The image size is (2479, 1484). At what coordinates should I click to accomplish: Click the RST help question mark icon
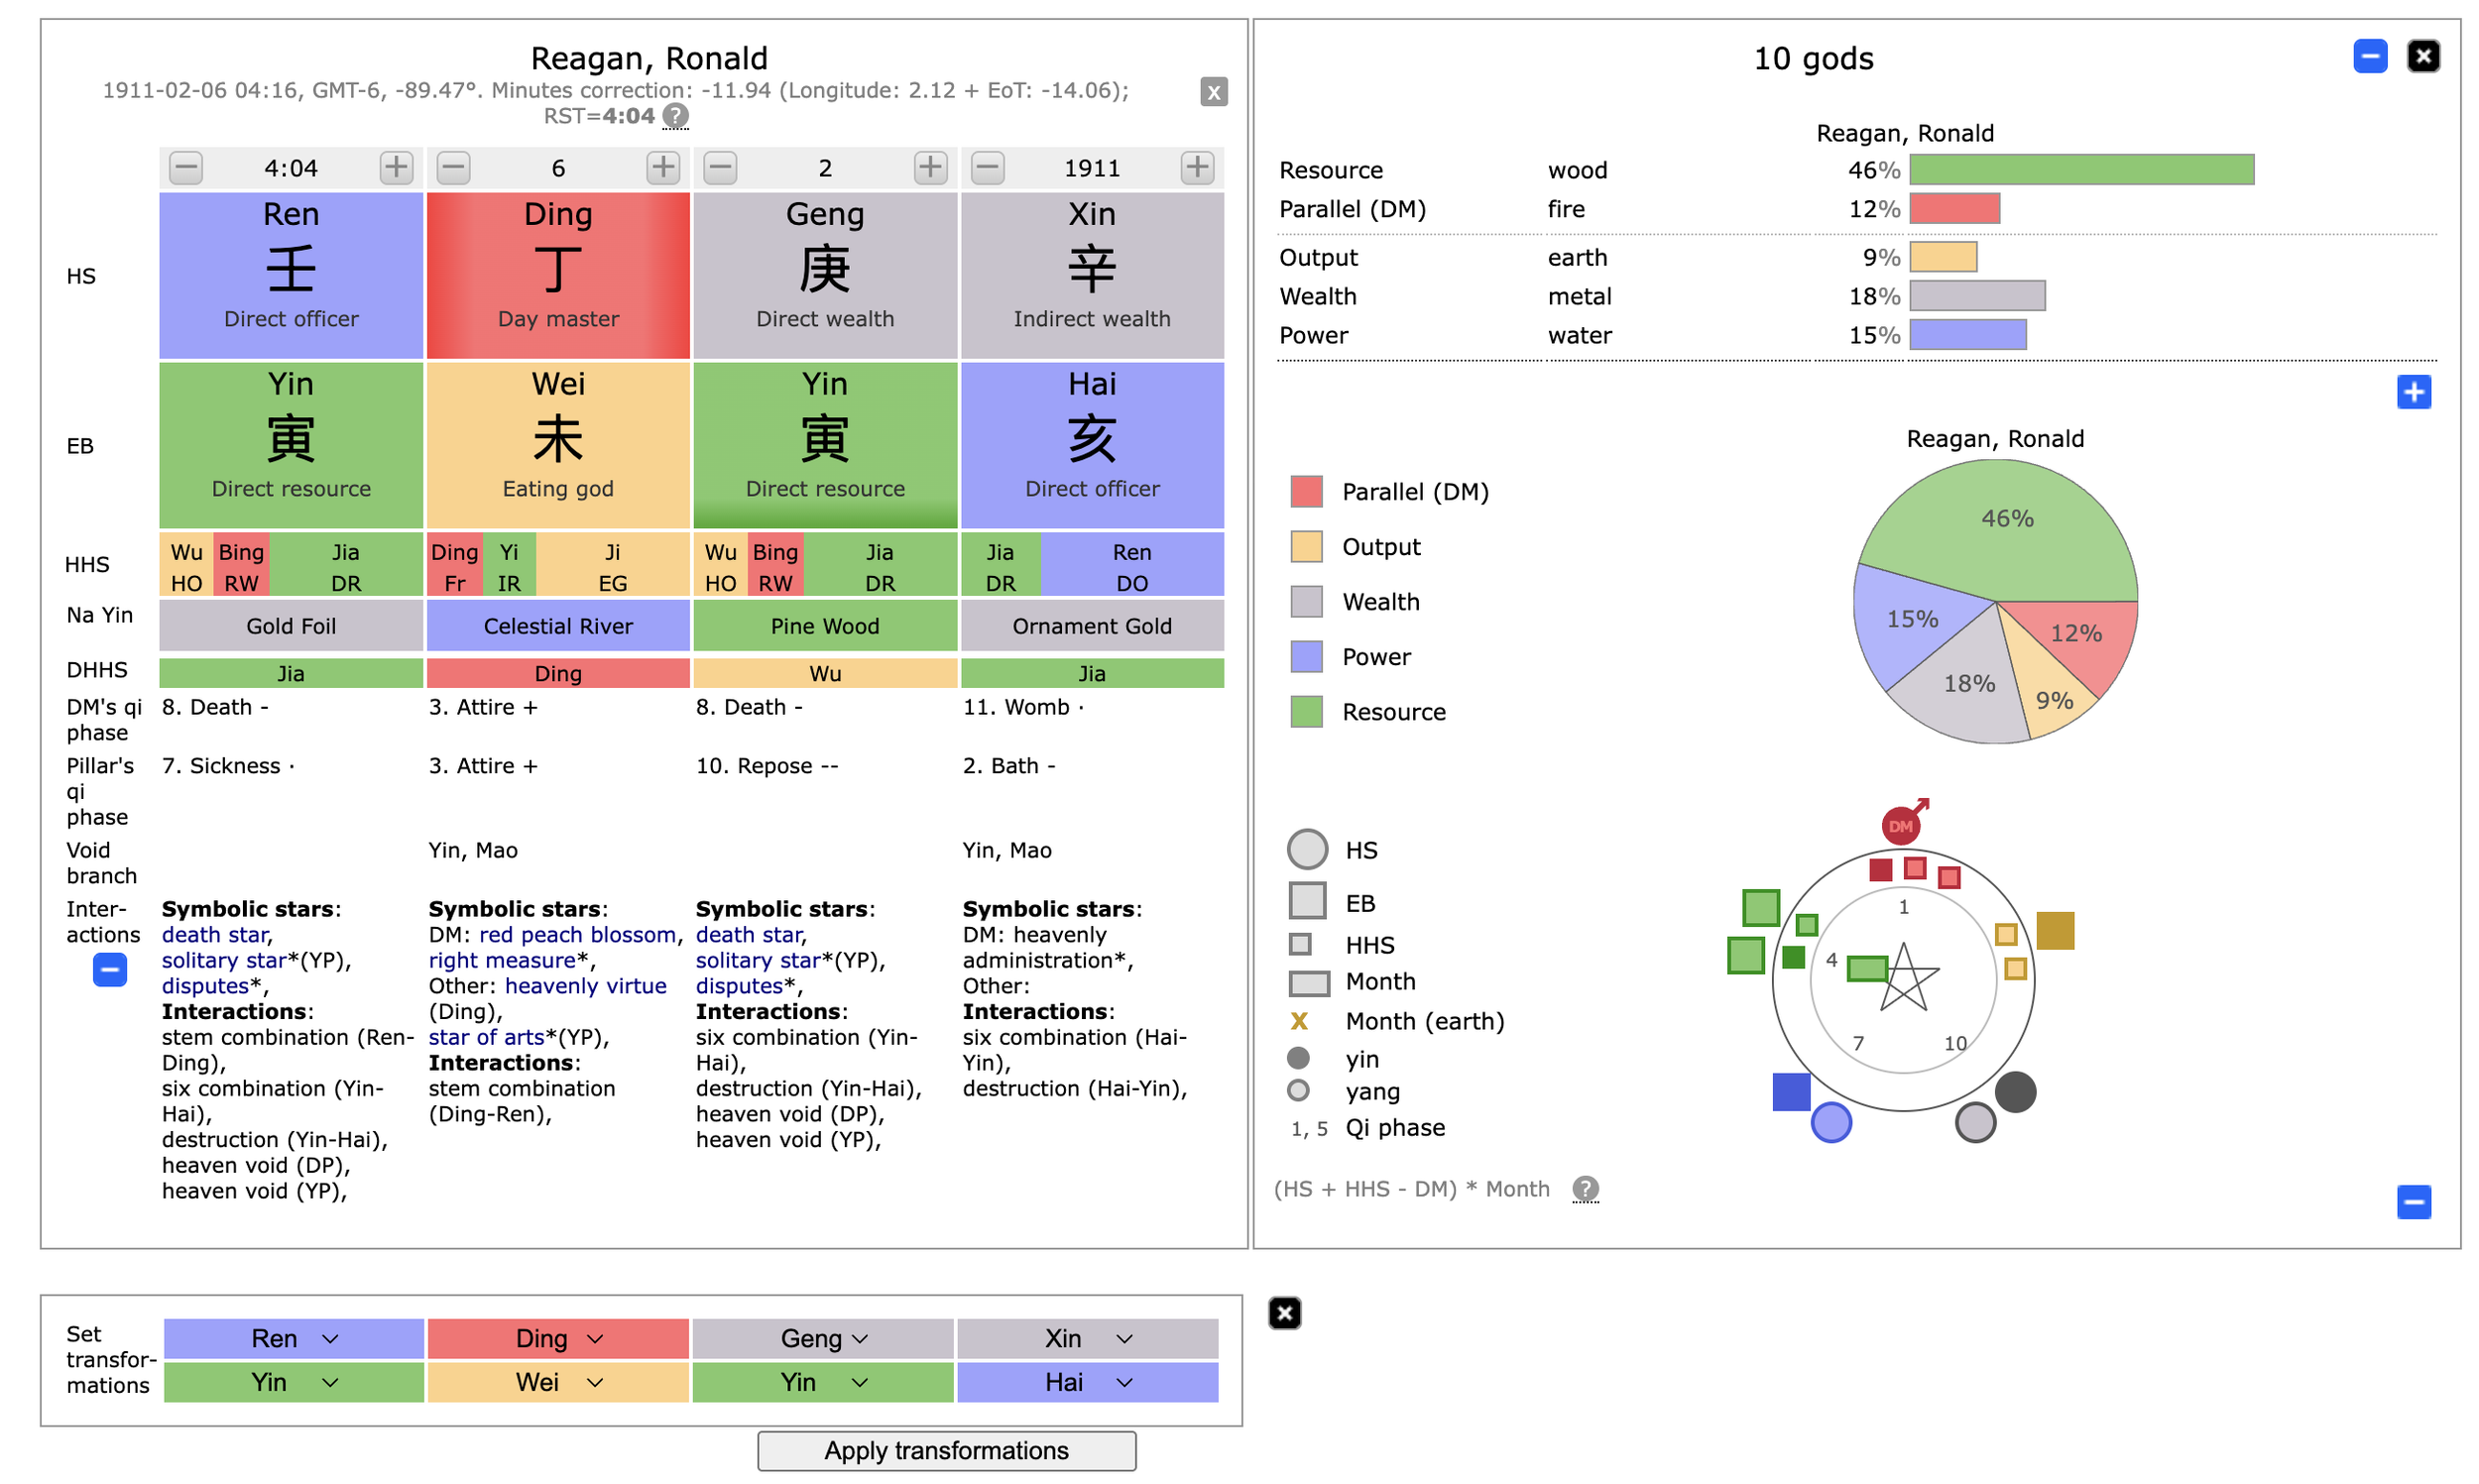tap(676, 116)
